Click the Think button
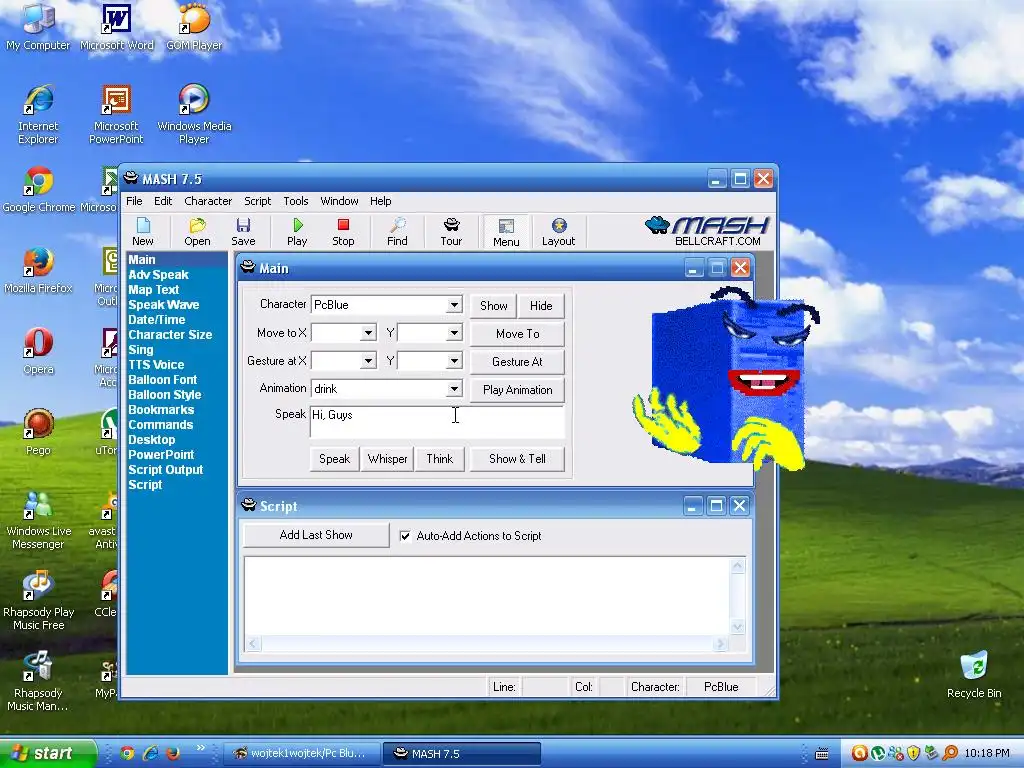Image resolution: width=1024 pixels, height=768 pixels. pyautogui.click(x=440, y=459)
